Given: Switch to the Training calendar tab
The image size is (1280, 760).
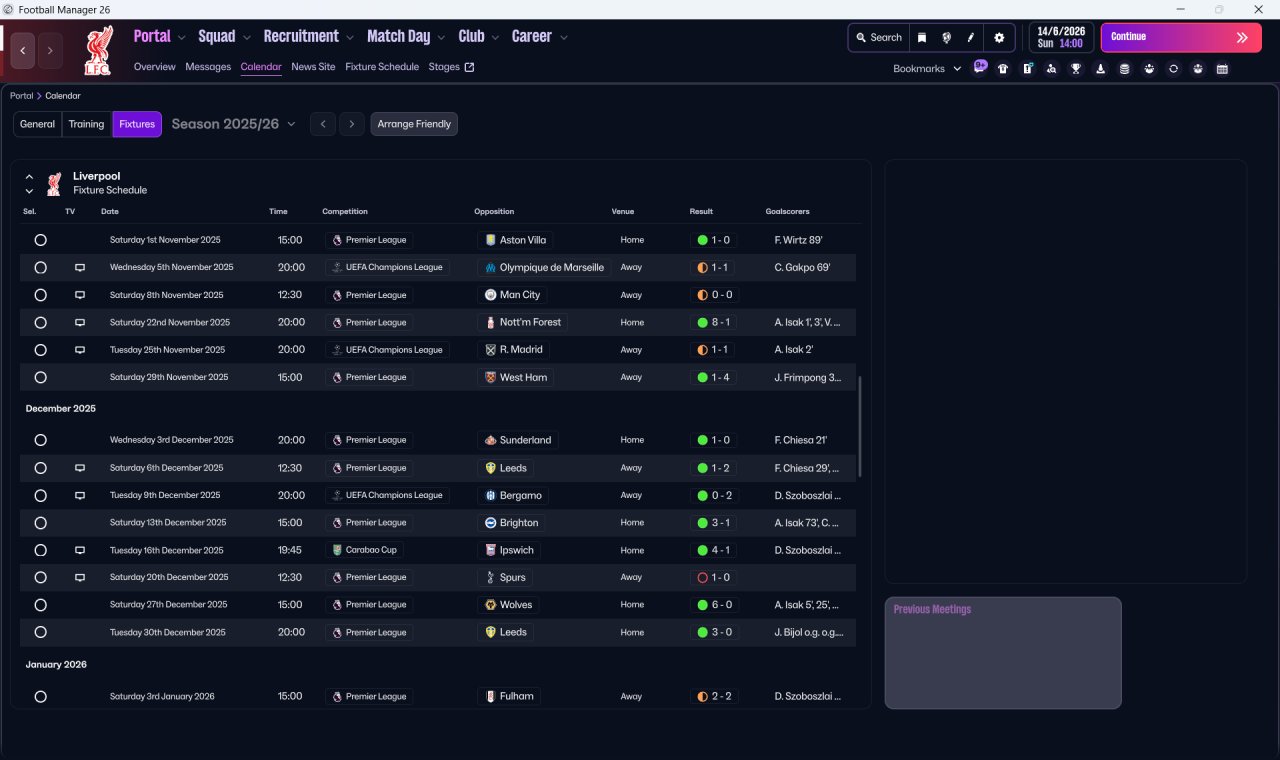Looking at the screenshot, I should click(x=86, y=124).
